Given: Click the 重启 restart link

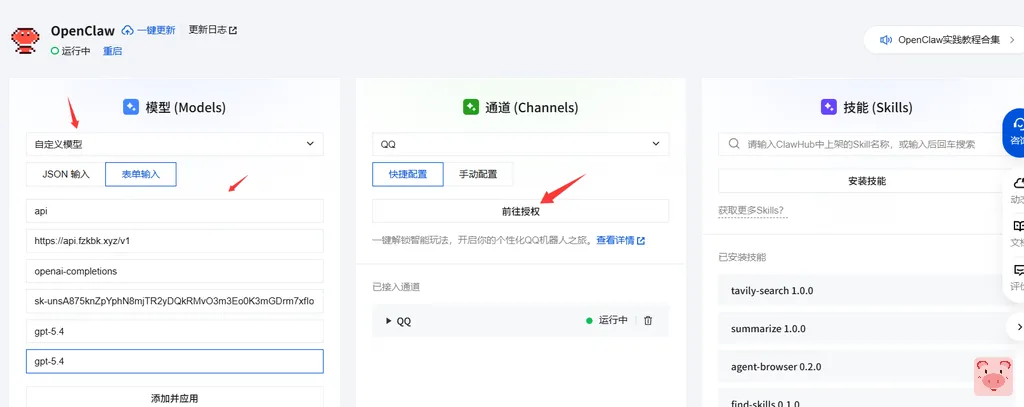Looking at the screenshot, I should tap(112, 51).
